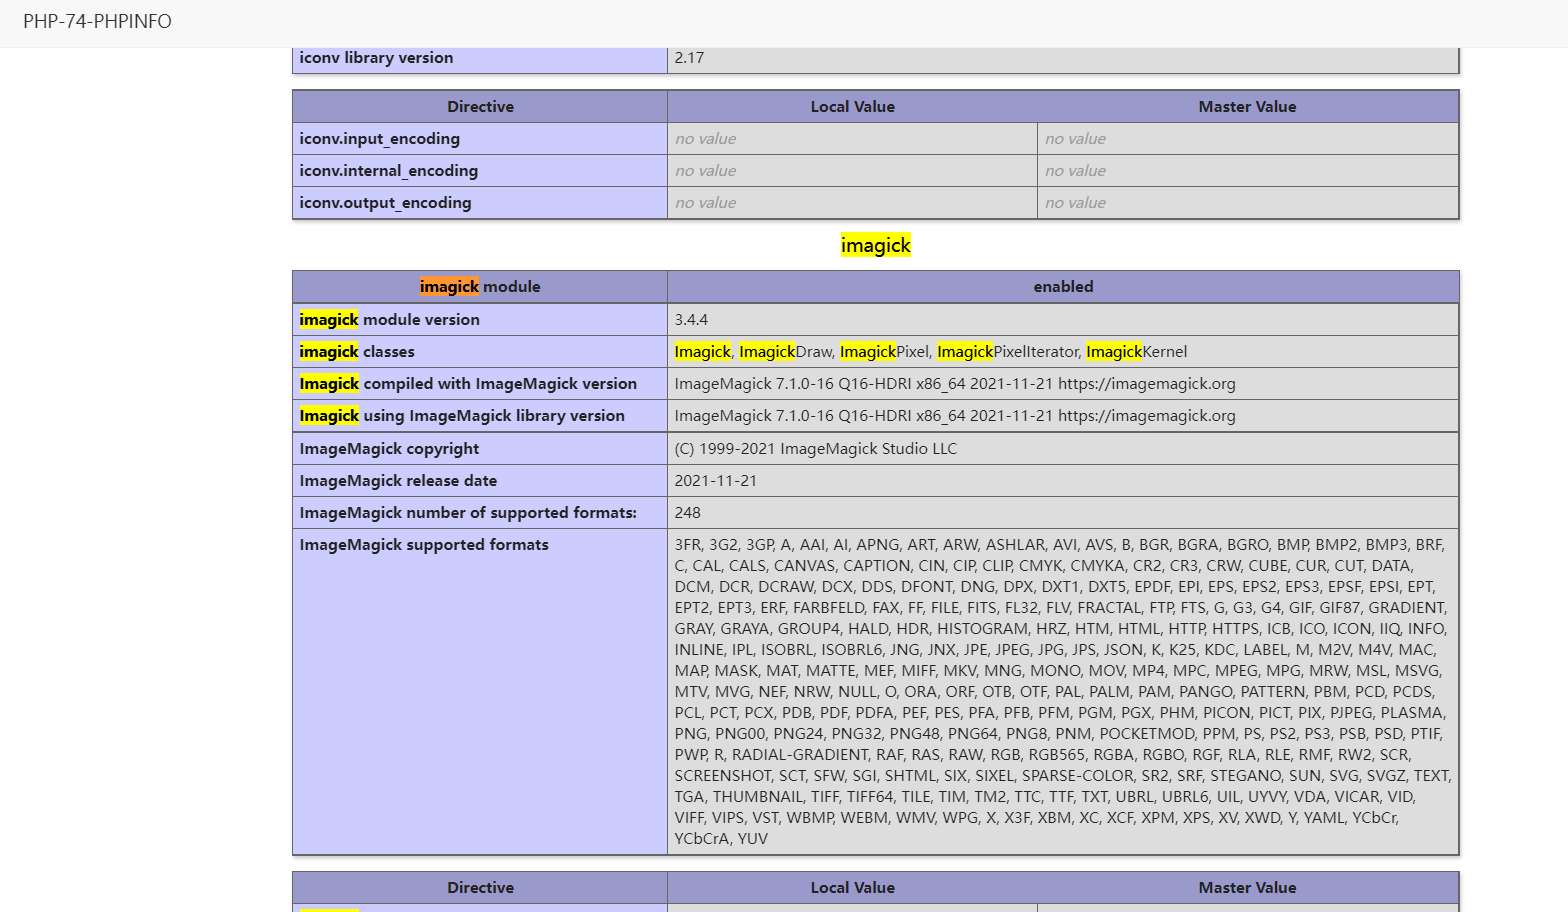
Task: Click the 'imagick classes' label
Action: tap(356, 352)
